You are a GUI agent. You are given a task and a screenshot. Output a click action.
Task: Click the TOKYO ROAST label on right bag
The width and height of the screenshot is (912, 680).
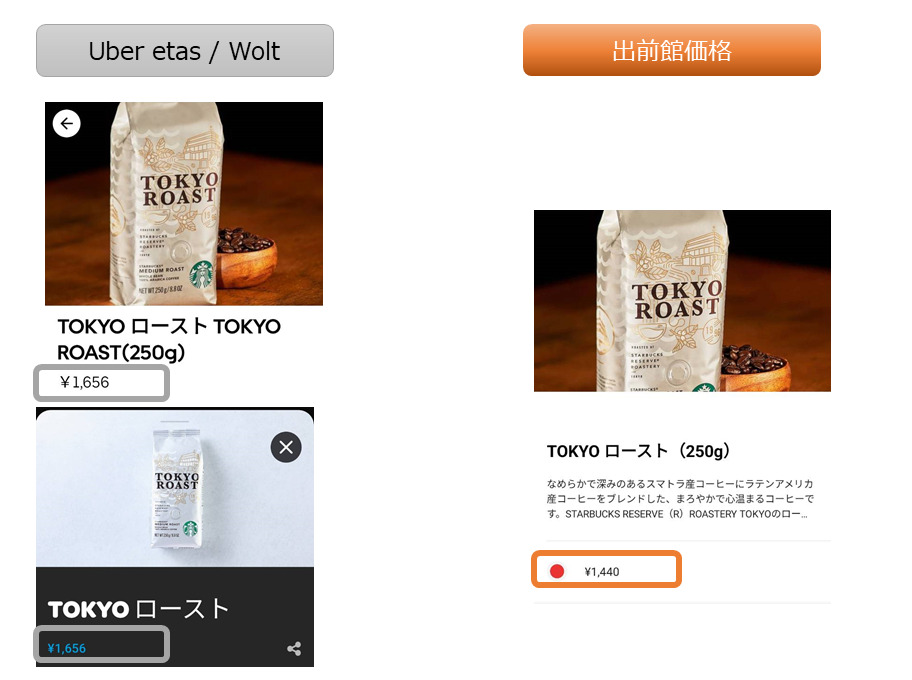[677, 301]
